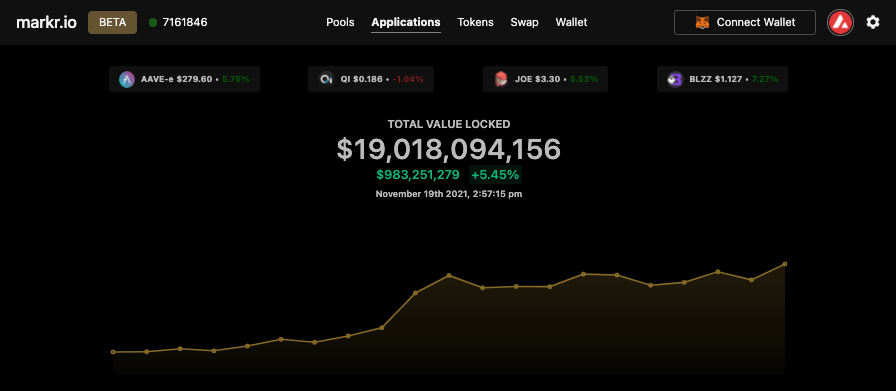Click the Avalanche network icon
Screen dimensions: 896x391
pos(841,22)
